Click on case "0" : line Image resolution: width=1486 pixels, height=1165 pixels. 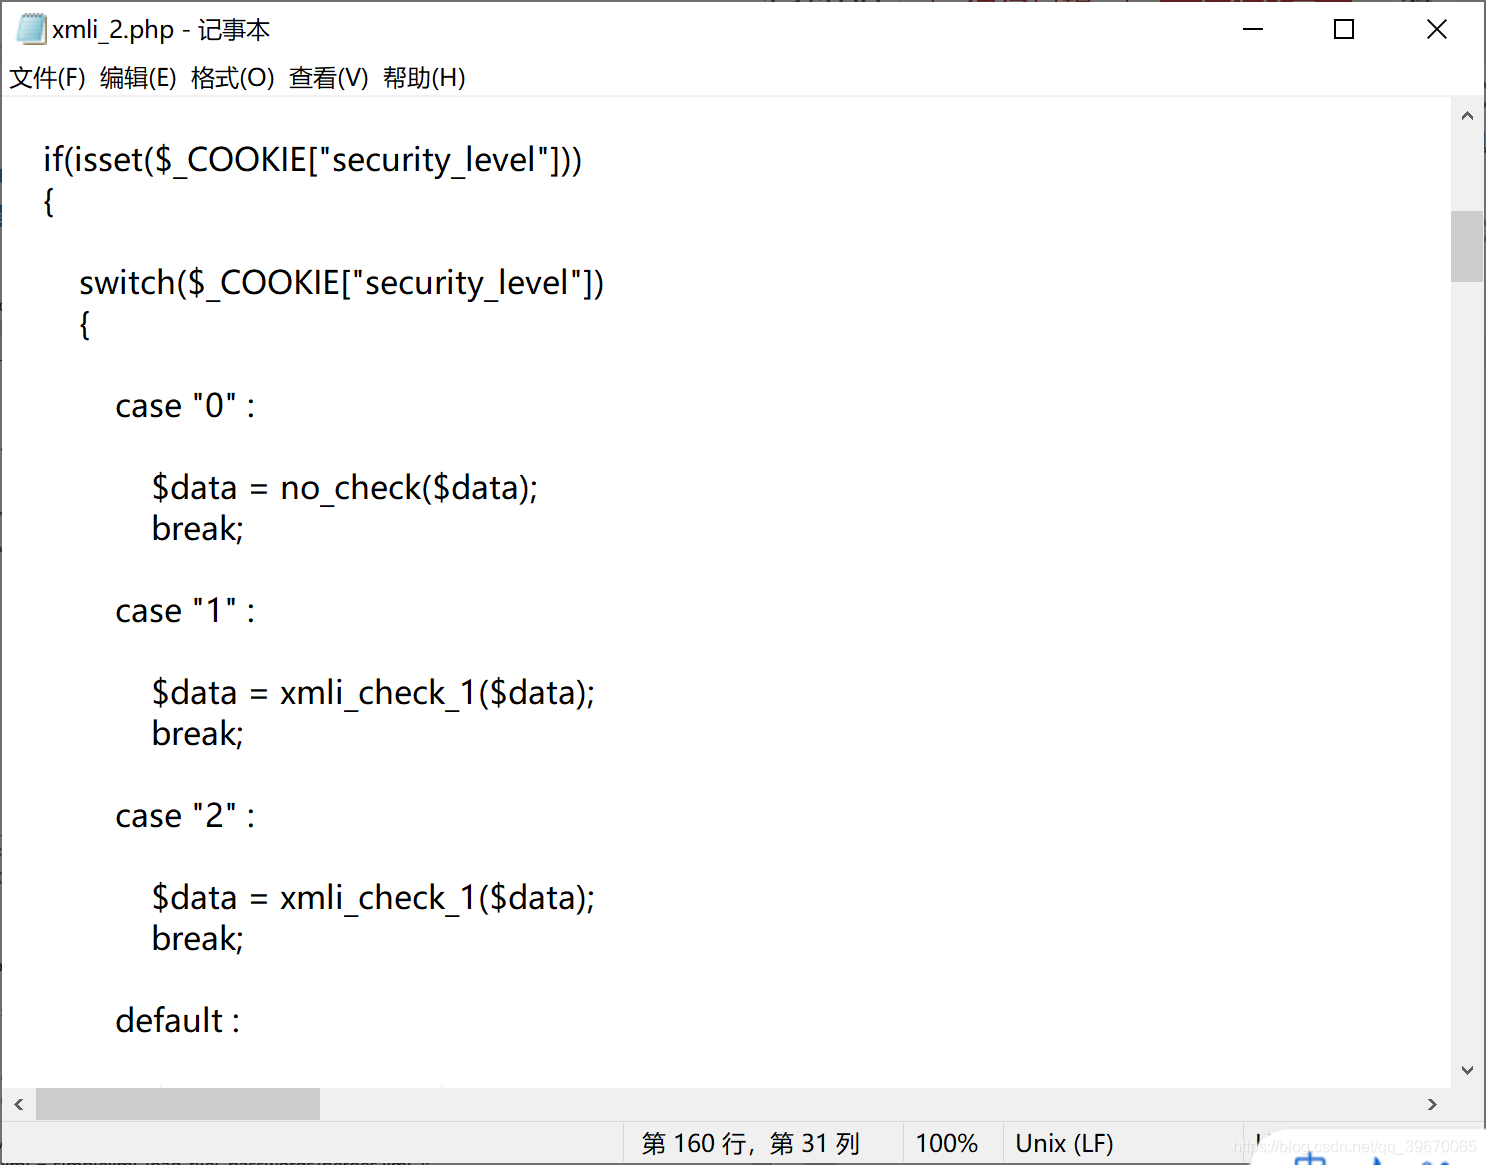(x=185, y=405)
